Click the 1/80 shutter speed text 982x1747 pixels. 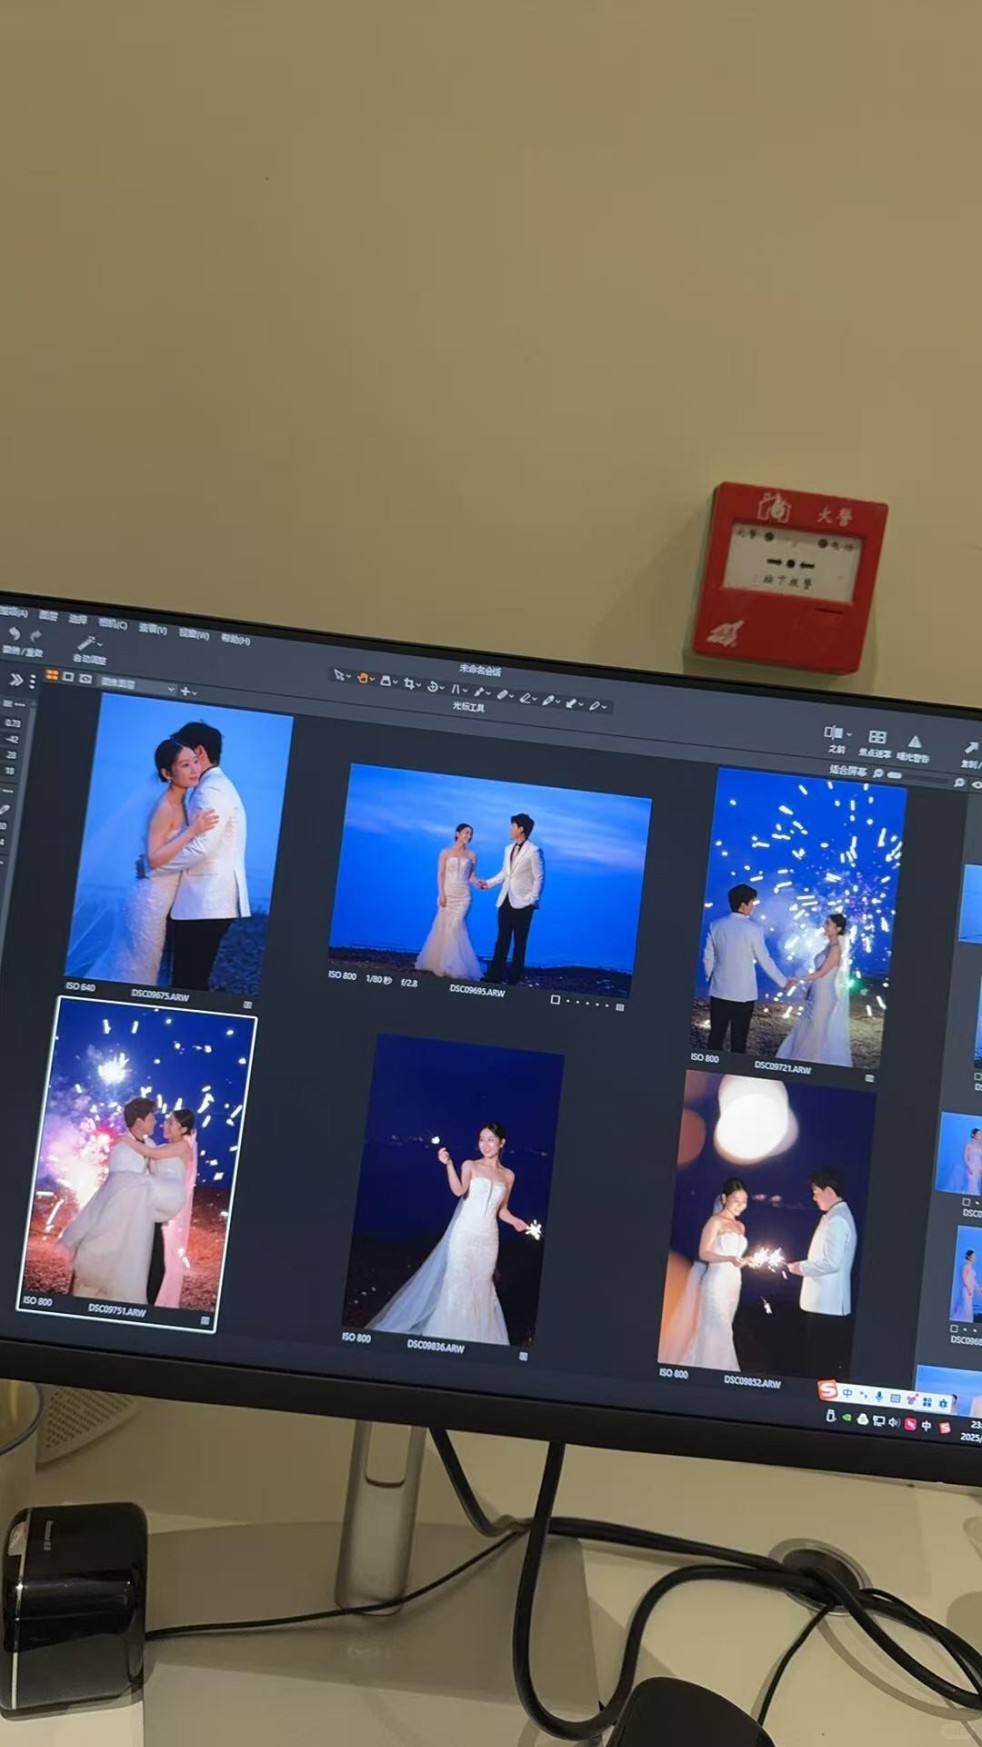click(x=377, y=979)
